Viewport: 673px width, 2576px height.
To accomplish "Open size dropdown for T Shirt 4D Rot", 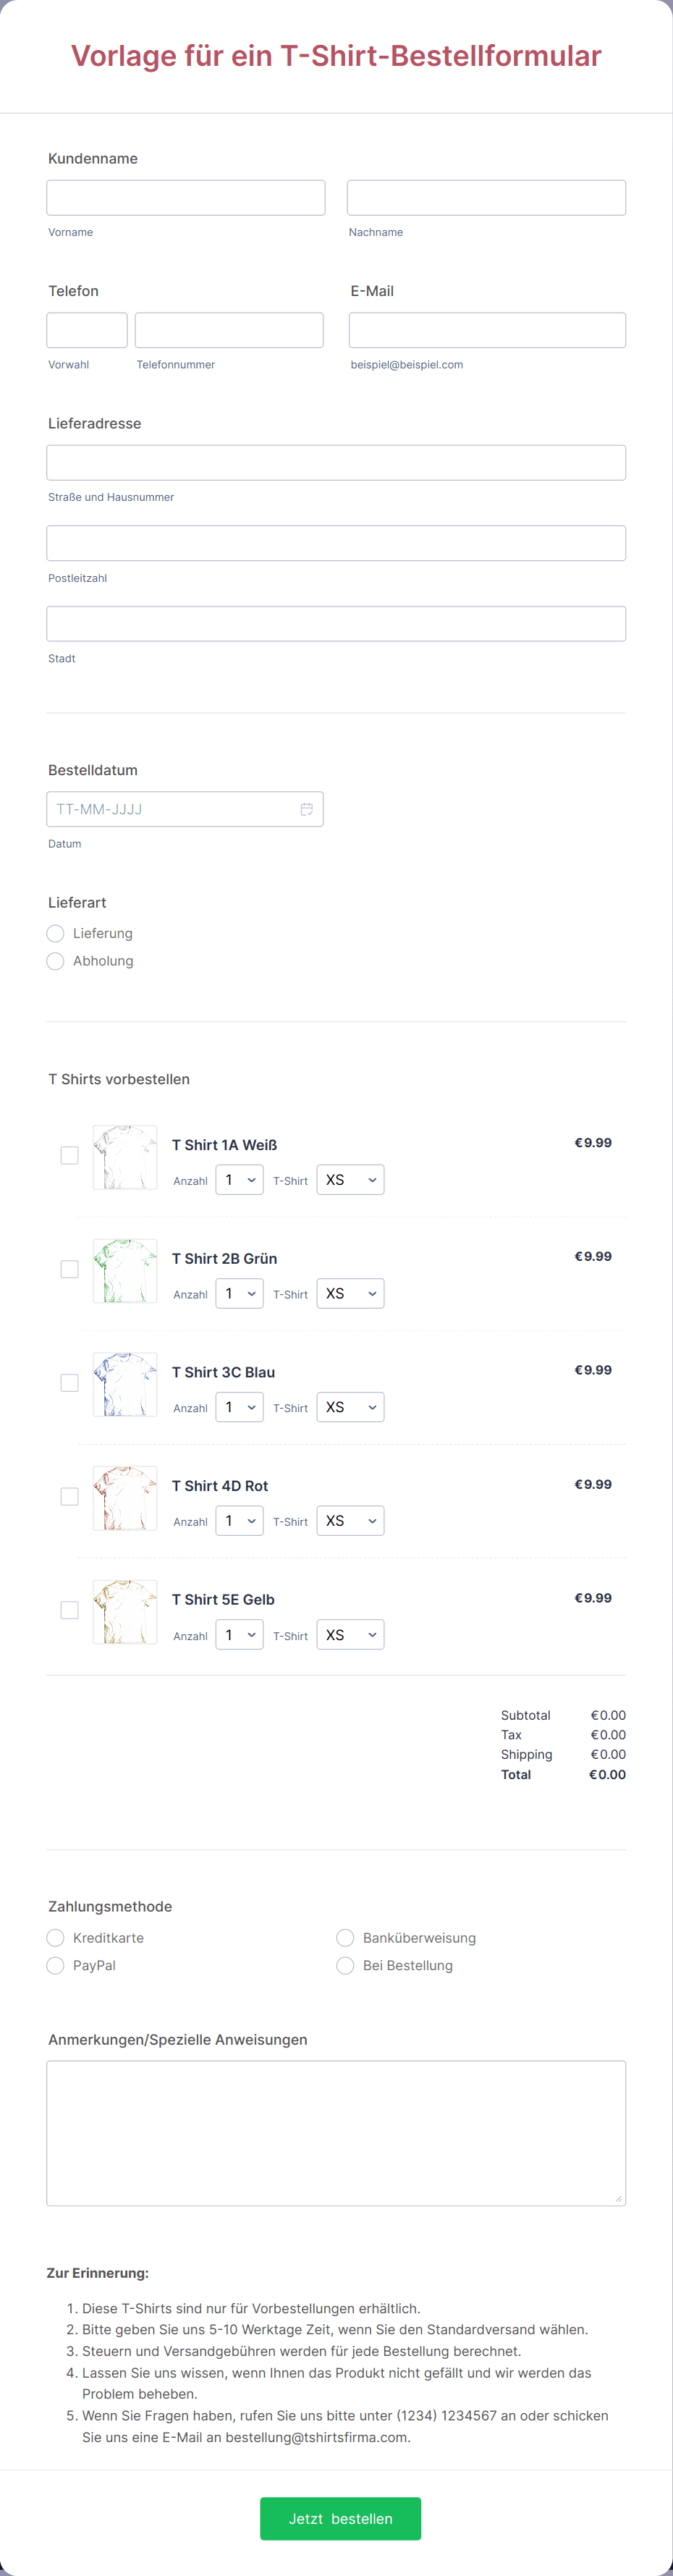I will click(x=350, y=1521).
